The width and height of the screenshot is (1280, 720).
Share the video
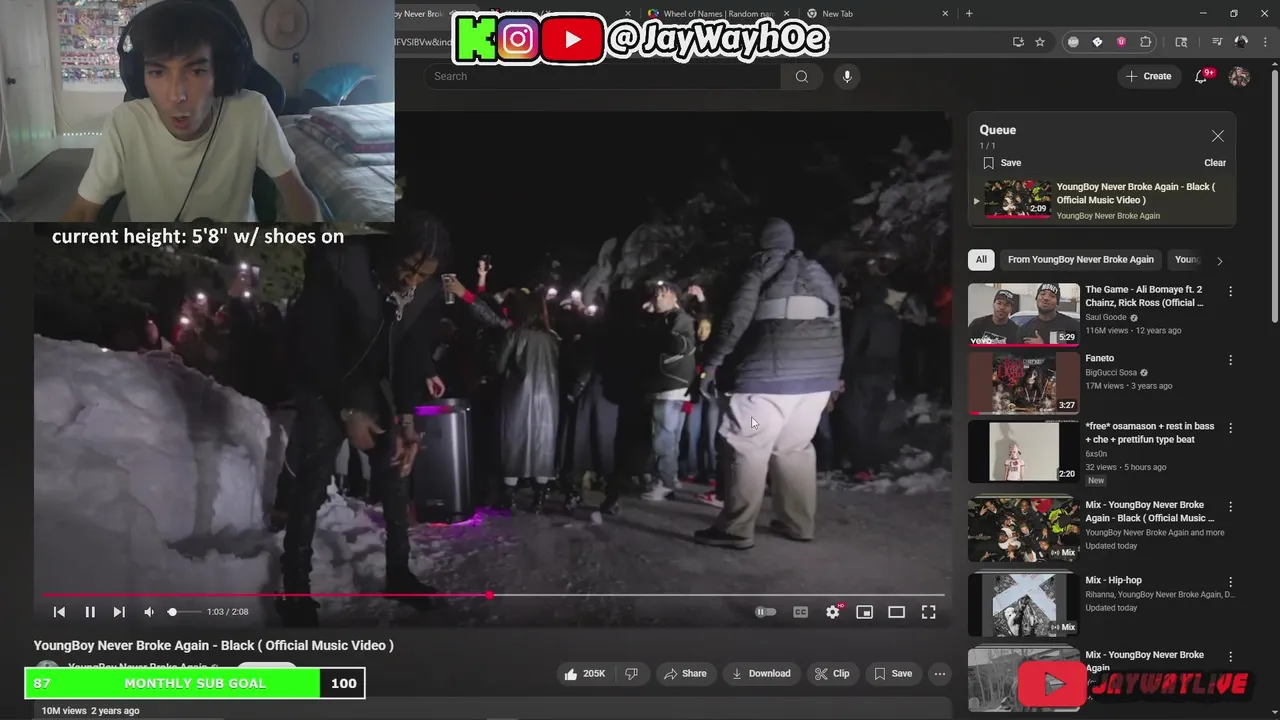click(685, 674)
